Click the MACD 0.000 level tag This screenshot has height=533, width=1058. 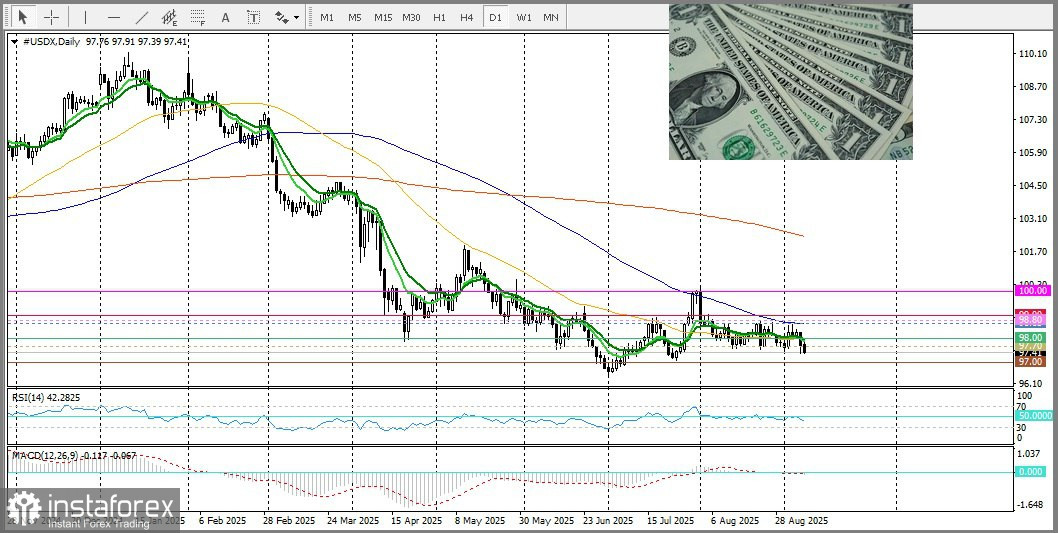1031,472
